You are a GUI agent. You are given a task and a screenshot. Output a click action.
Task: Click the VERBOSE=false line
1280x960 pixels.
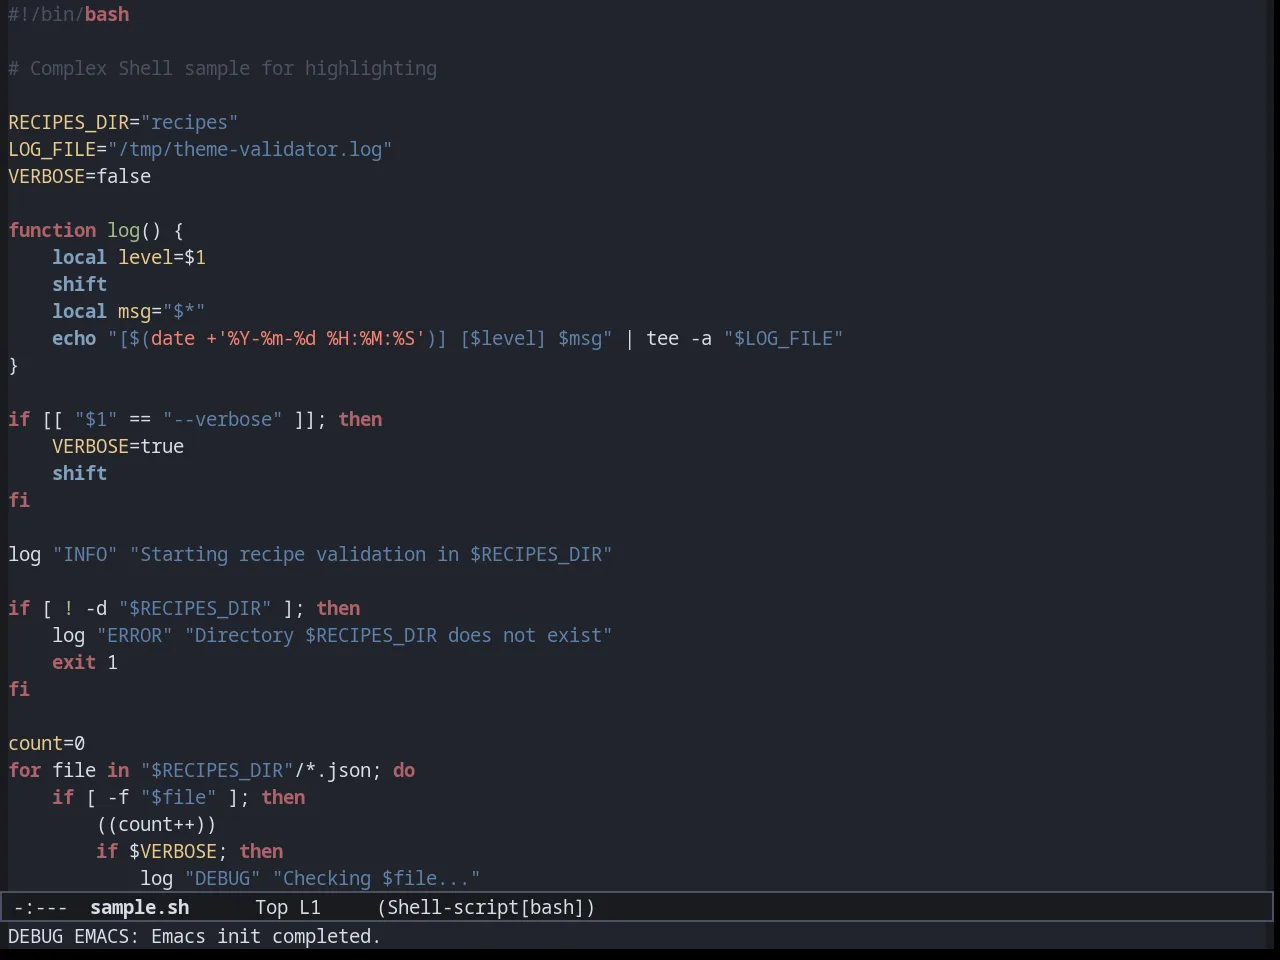pos(80,176)
